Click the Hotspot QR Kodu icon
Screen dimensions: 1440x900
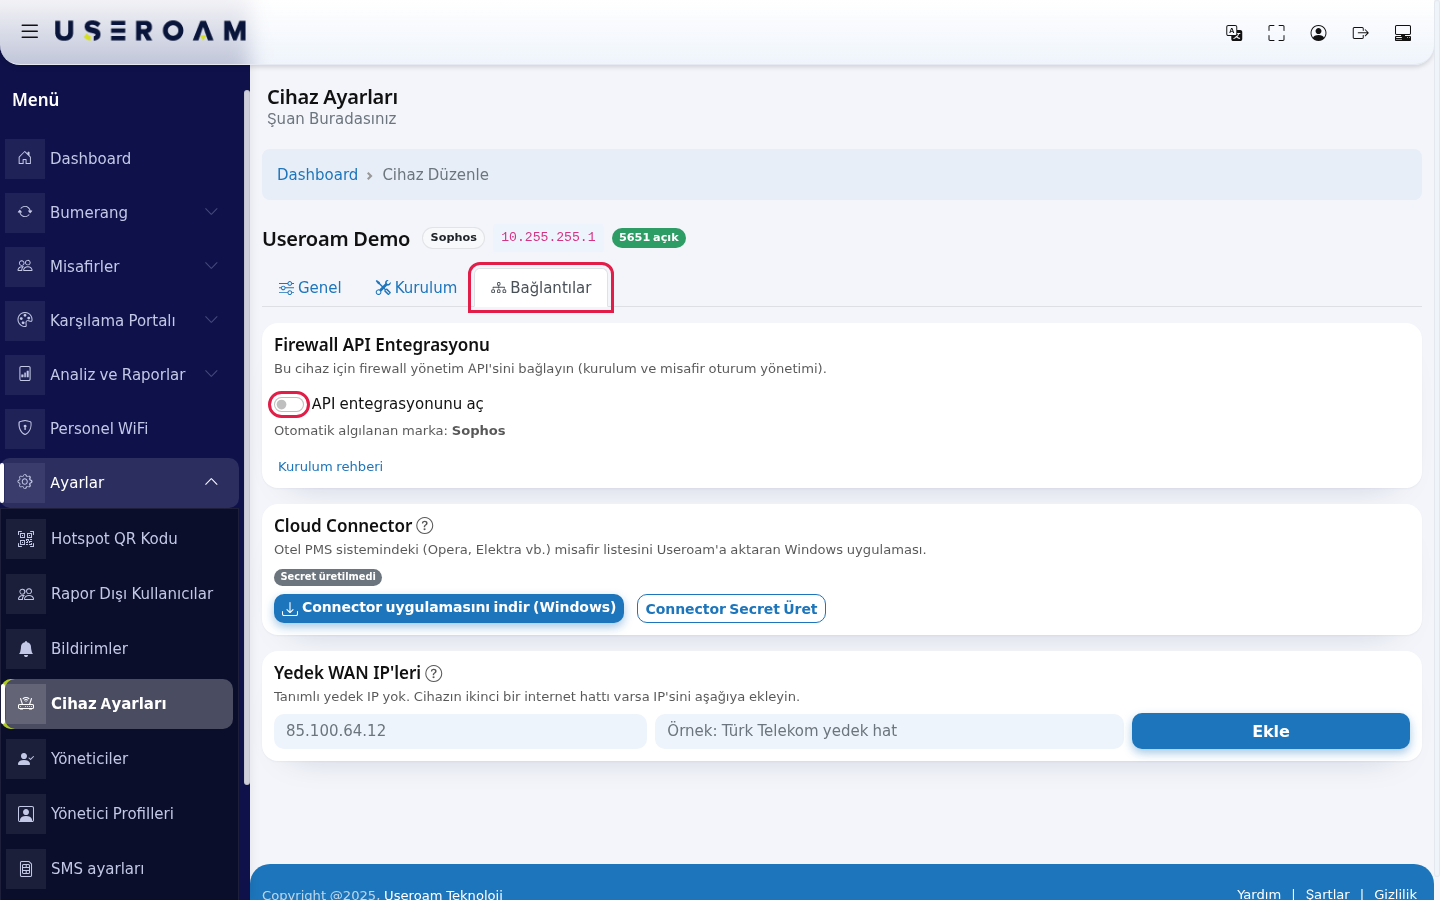click(26, 538)
